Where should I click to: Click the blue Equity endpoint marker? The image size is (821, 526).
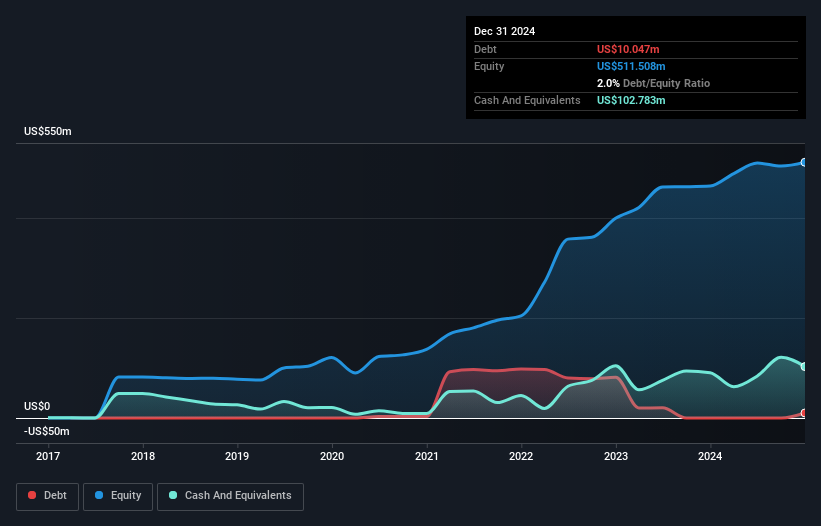point(804,163)
